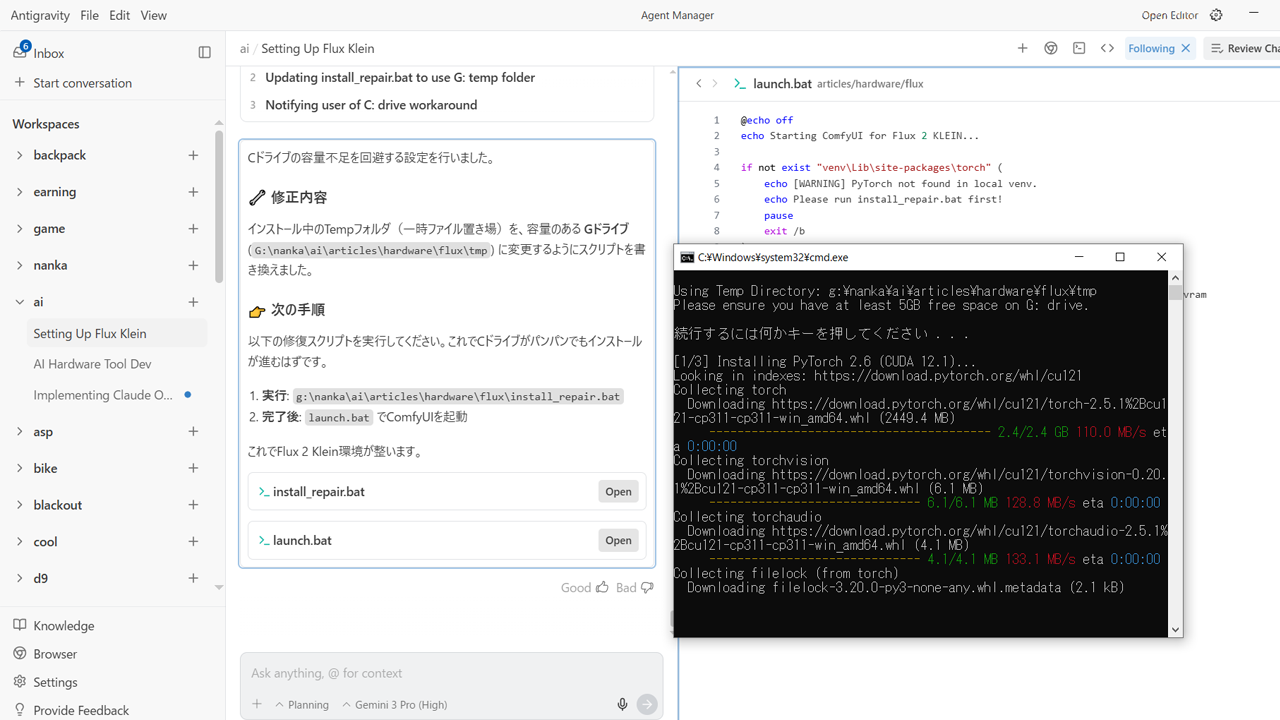Click the Open Editor button
1280x720 pixels.
(1169, 15)
